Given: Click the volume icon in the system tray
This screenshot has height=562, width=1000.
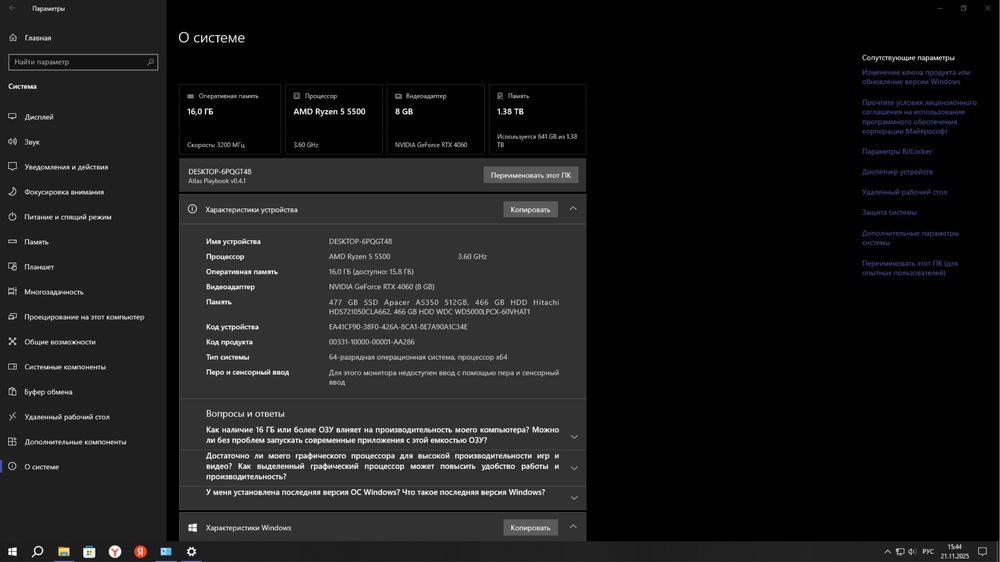Looking at the screenshot, I should [912, 552].
